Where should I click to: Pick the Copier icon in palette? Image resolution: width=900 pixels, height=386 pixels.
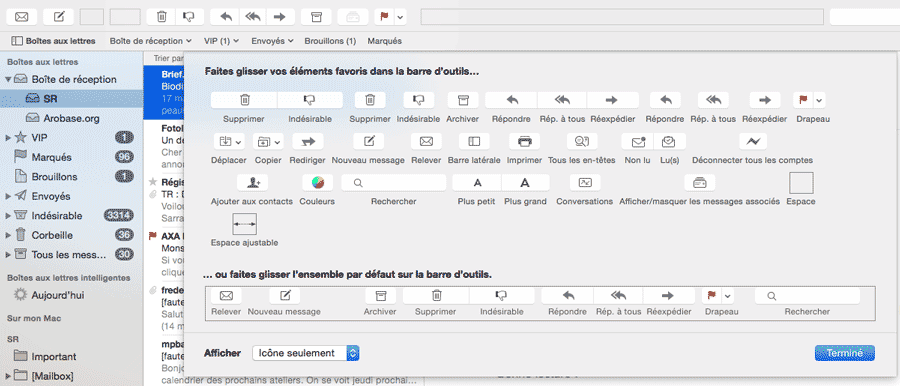(x=268, y=141)
